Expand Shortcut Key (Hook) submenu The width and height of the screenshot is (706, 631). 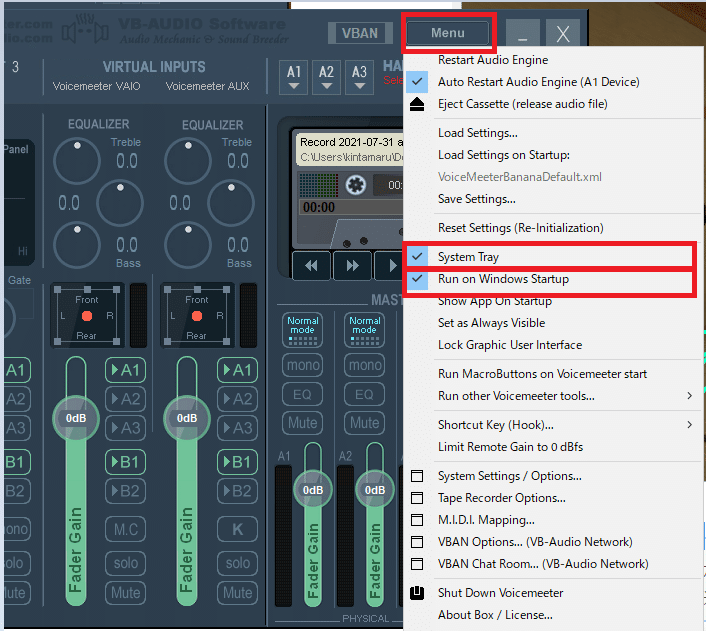click(554, 425)
